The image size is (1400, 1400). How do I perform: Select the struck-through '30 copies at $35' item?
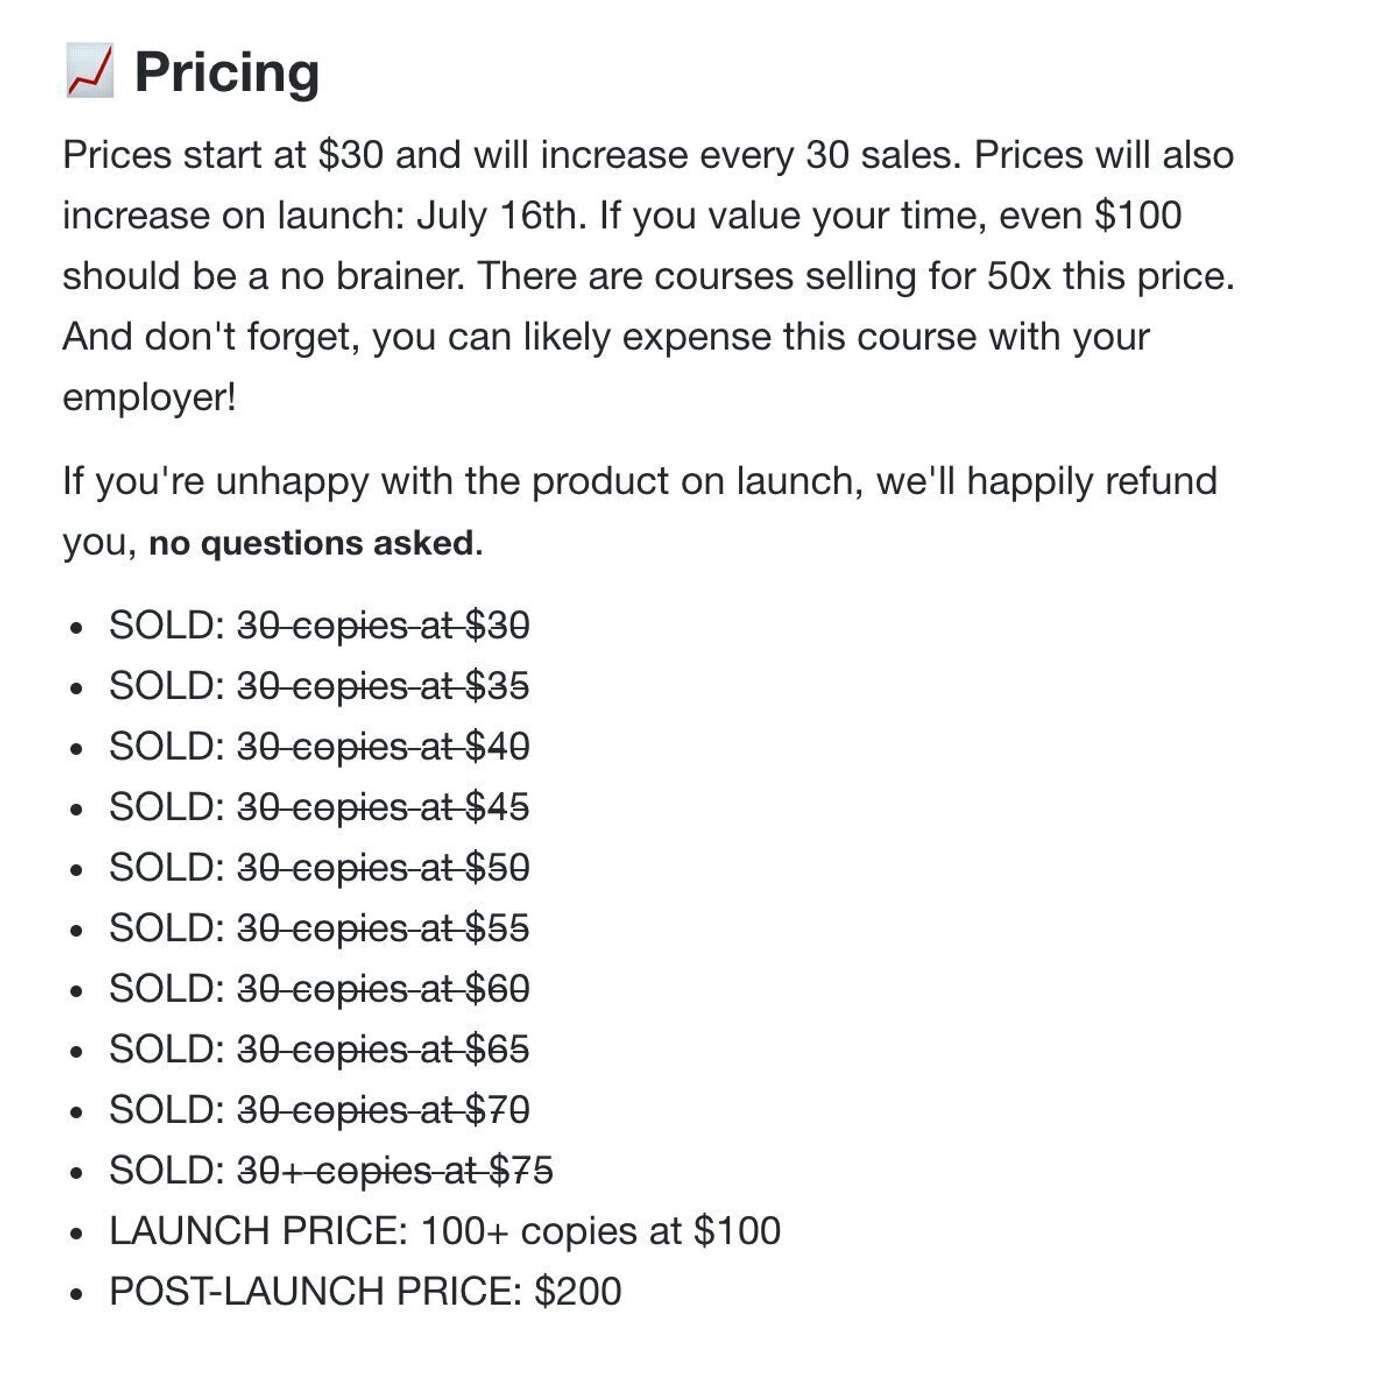tap(383, 686)
